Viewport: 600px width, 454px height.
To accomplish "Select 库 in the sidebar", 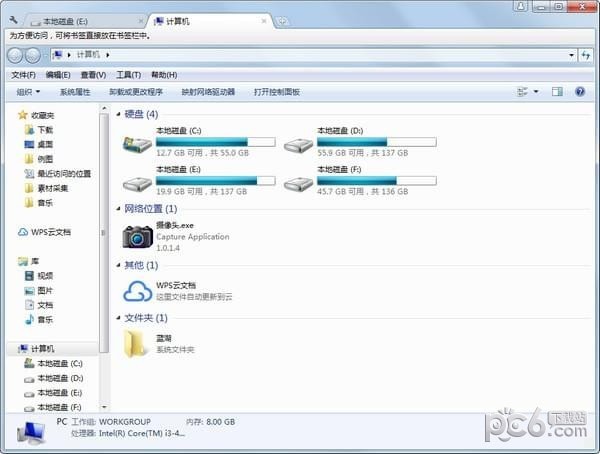I will (x=29, y=261).
